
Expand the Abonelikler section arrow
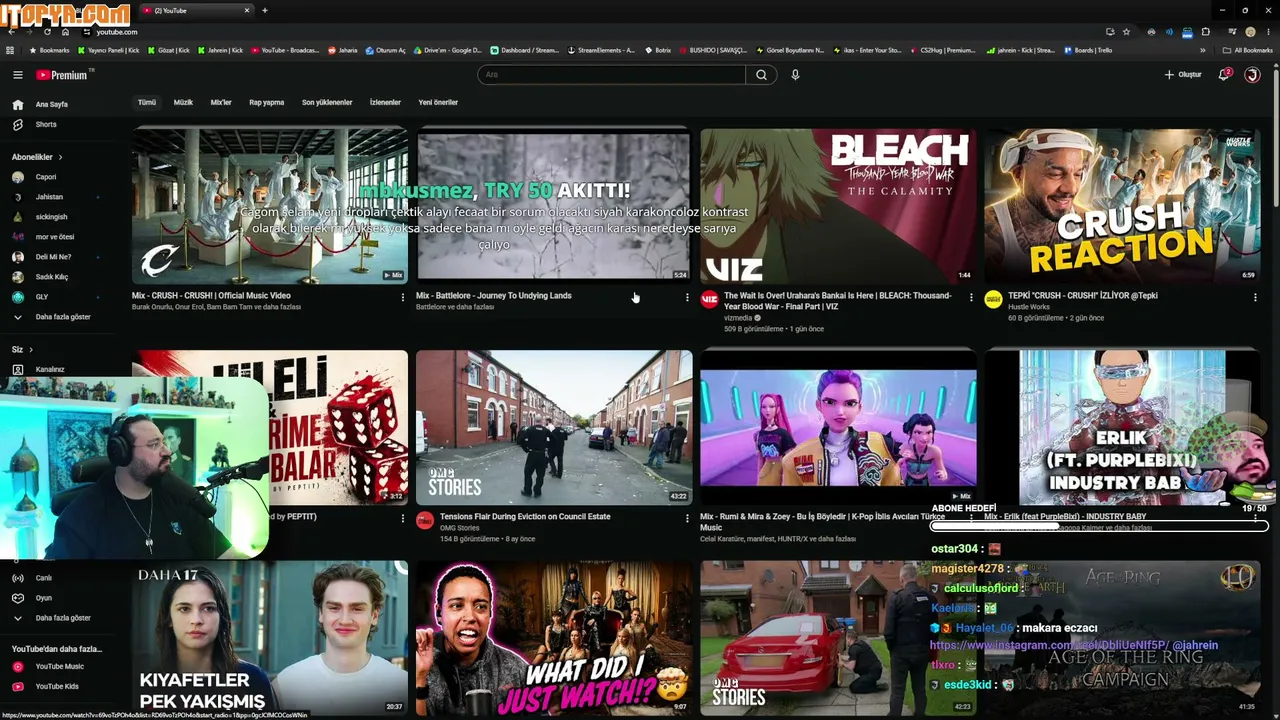click(60, 157)
